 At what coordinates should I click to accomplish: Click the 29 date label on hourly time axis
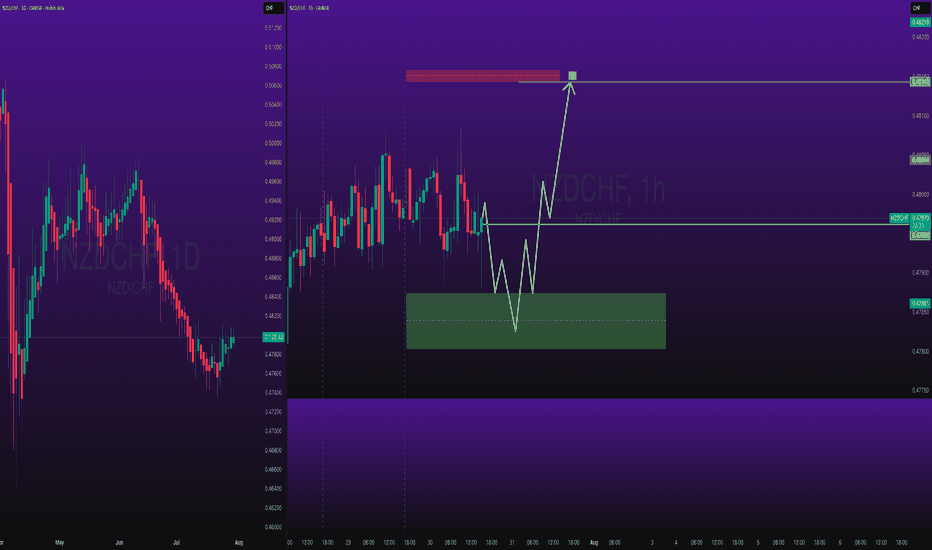tap(348, 542)
